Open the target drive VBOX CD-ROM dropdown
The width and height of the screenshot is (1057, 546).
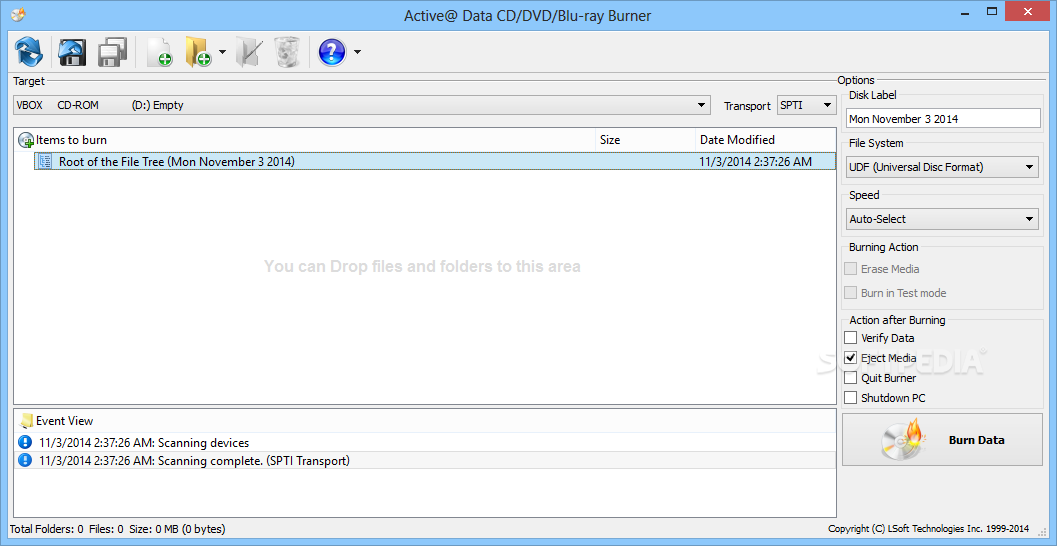362,105
